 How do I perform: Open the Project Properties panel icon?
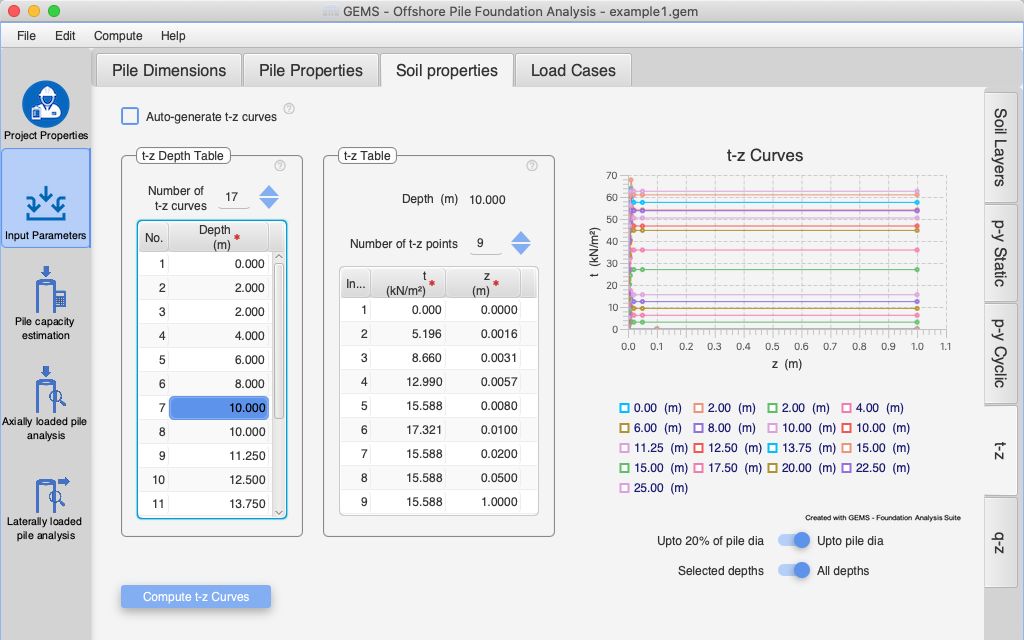click(x=45, y=104)
